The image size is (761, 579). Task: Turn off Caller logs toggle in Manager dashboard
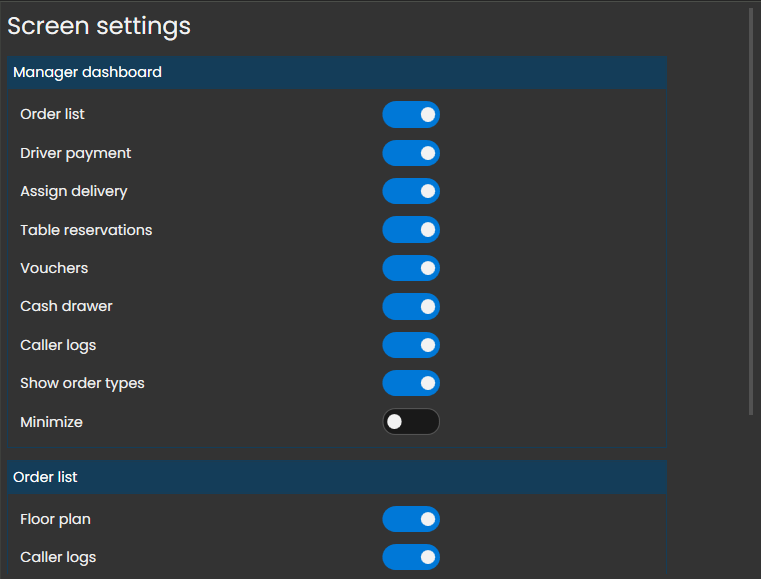411,345
